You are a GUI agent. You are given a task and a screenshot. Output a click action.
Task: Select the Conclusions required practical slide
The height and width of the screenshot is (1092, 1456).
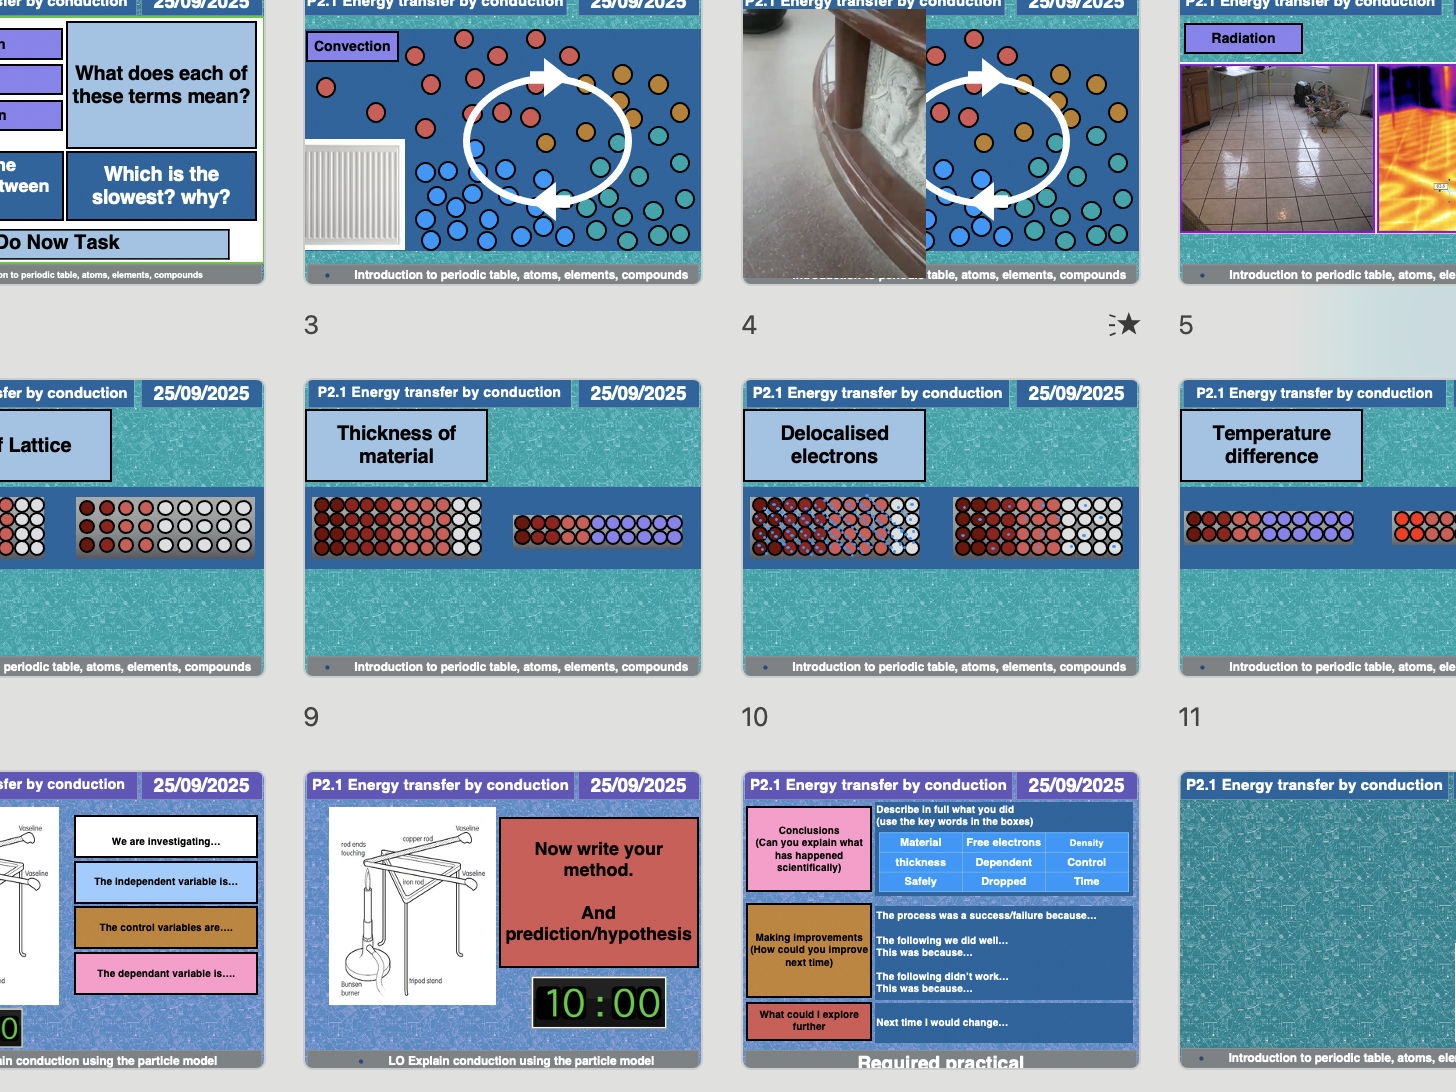(x=940, y=919)
